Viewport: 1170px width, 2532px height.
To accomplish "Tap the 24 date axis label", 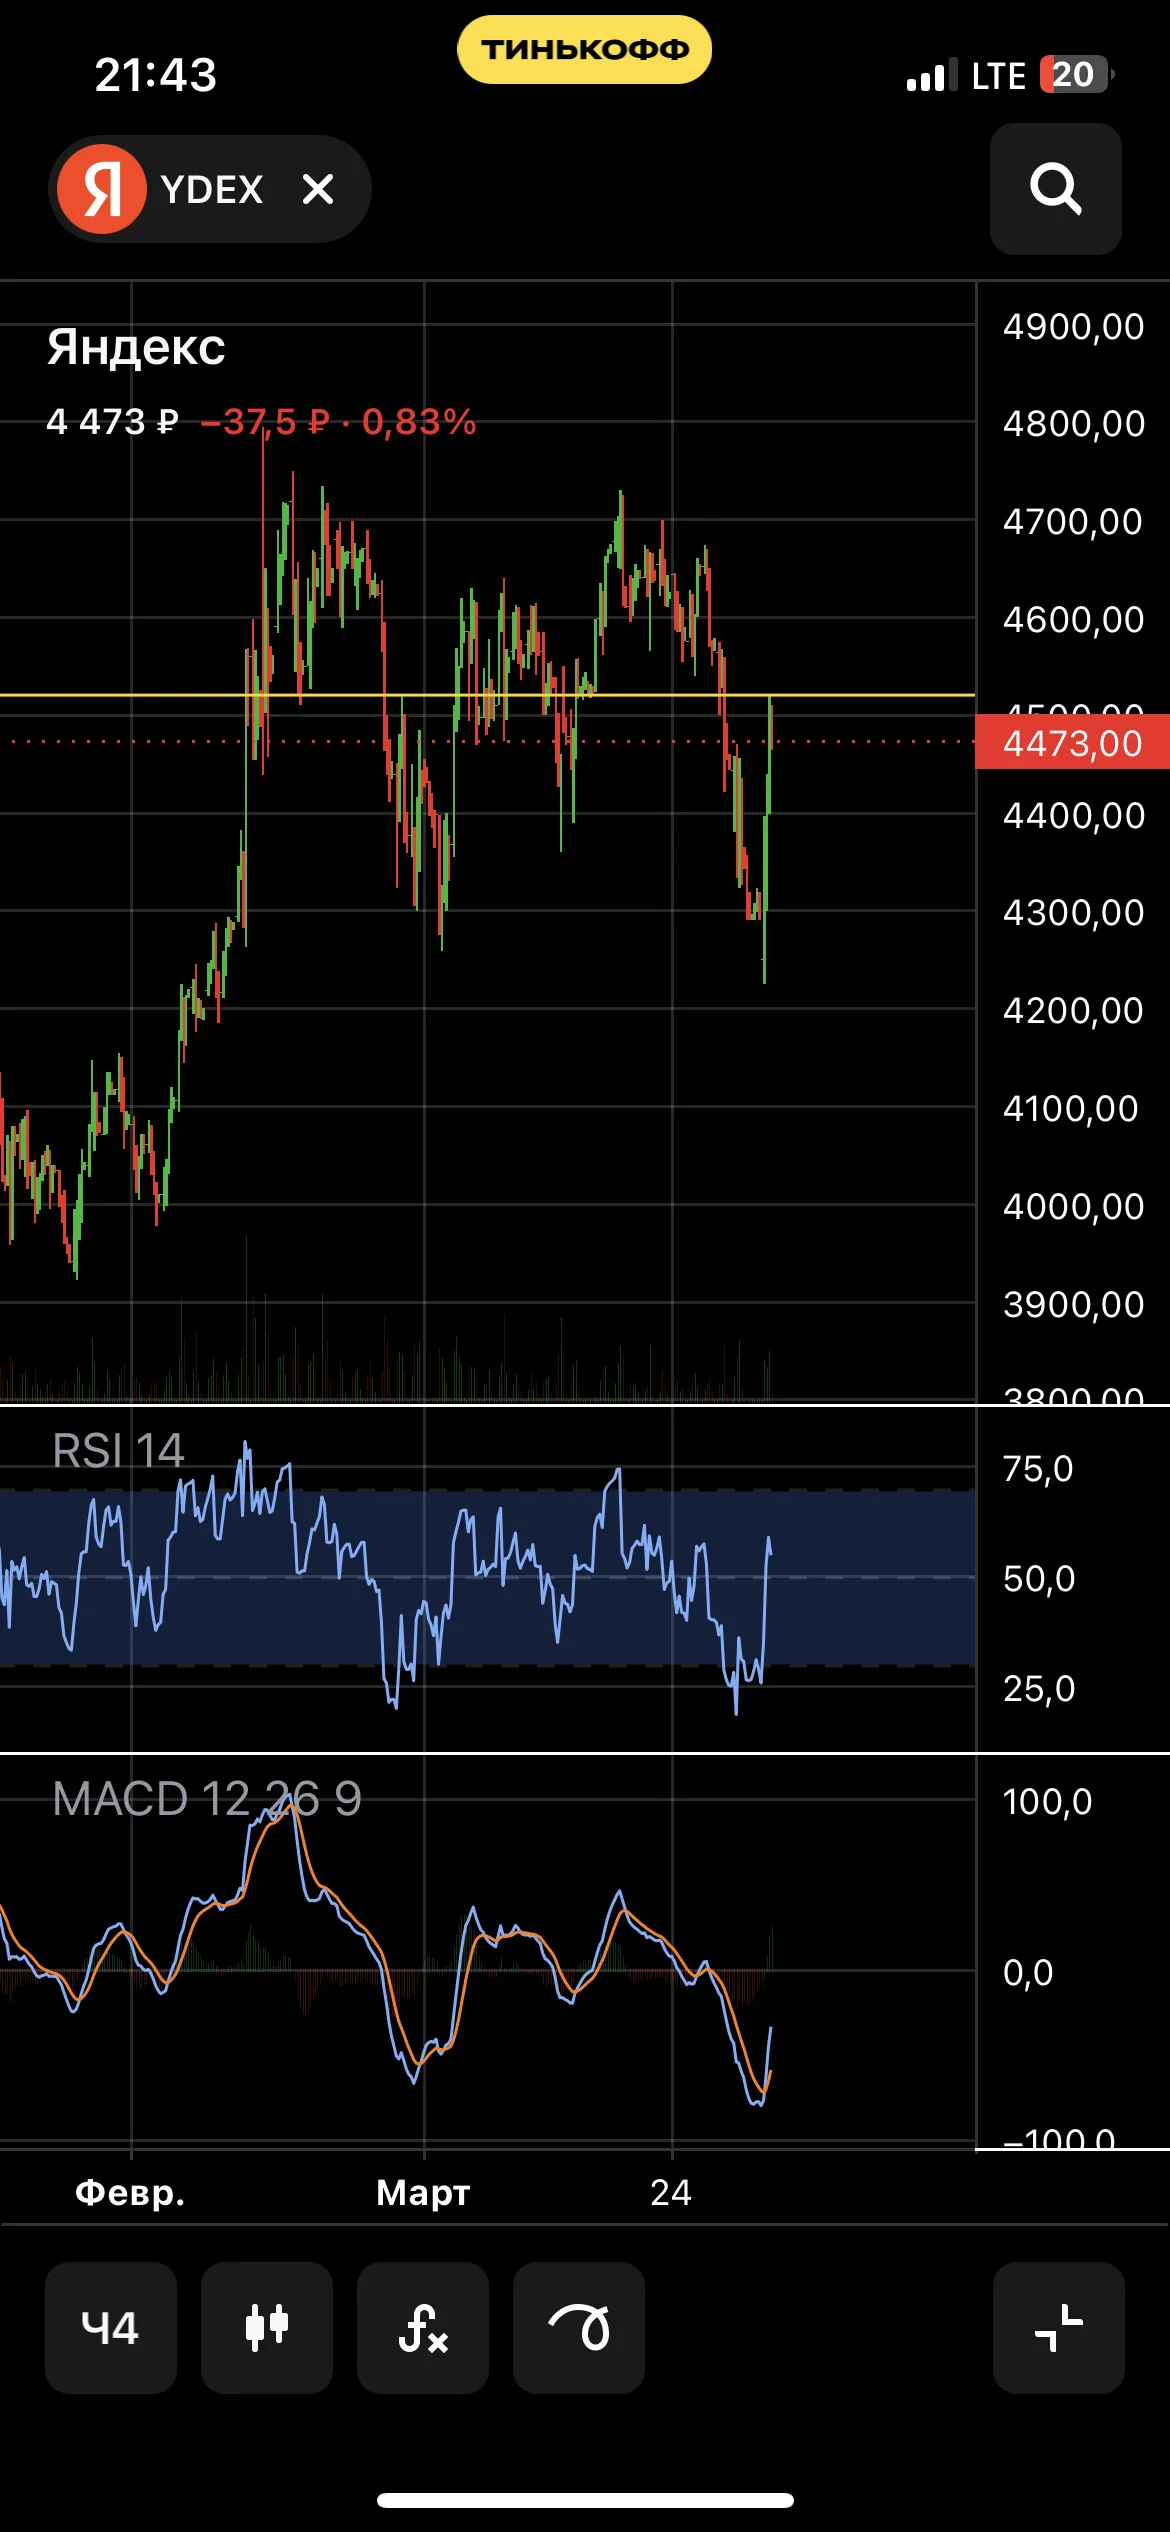I will coord(671,2192).
